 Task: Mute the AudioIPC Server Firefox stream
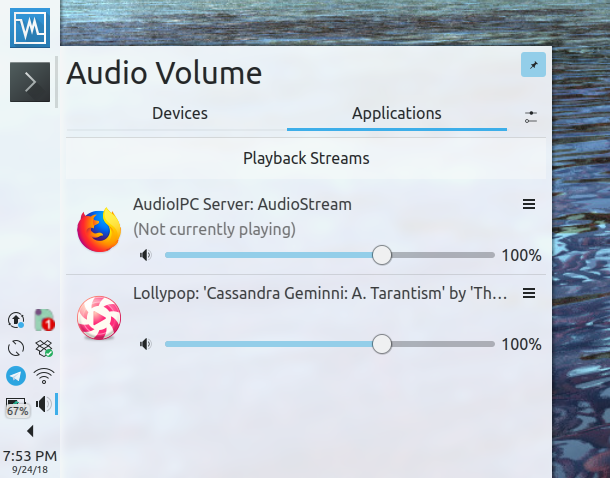[x=145, y=255]
